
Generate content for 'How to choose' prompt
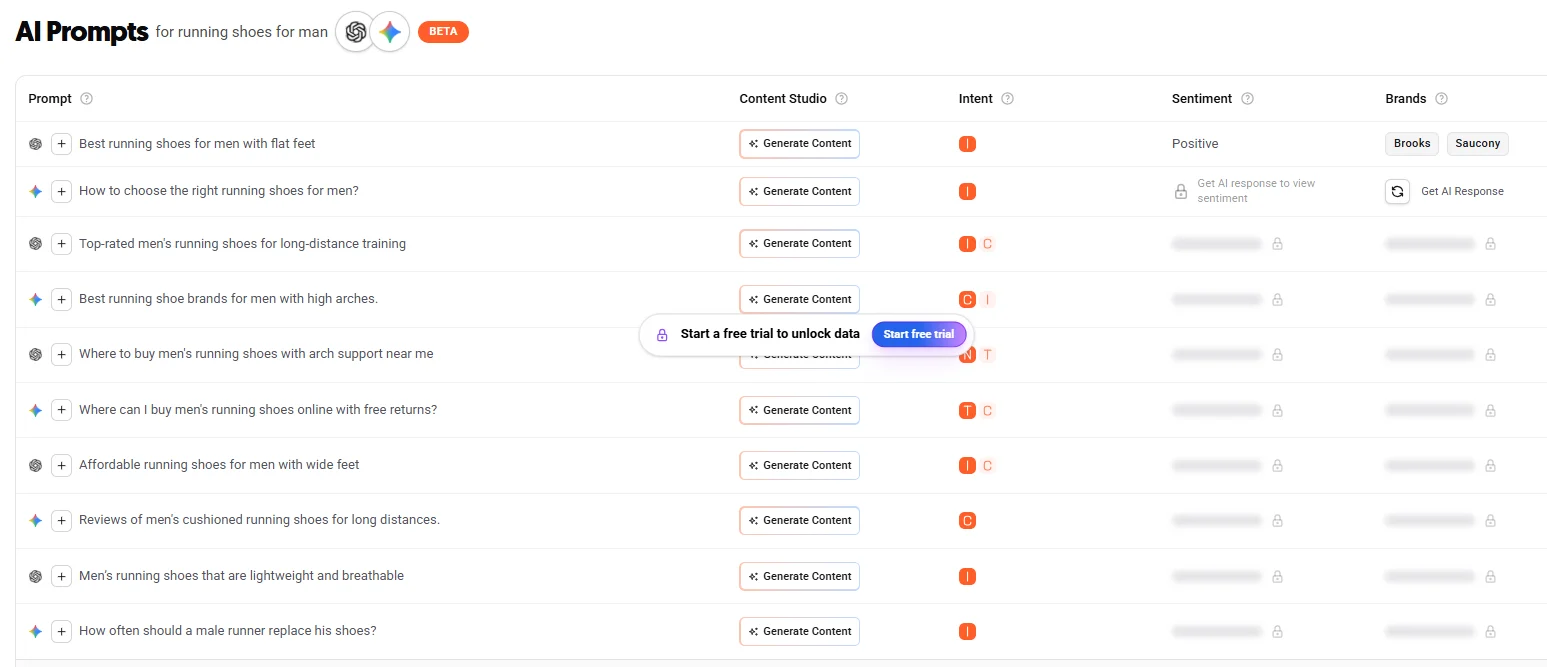click(x=799, y=191)
